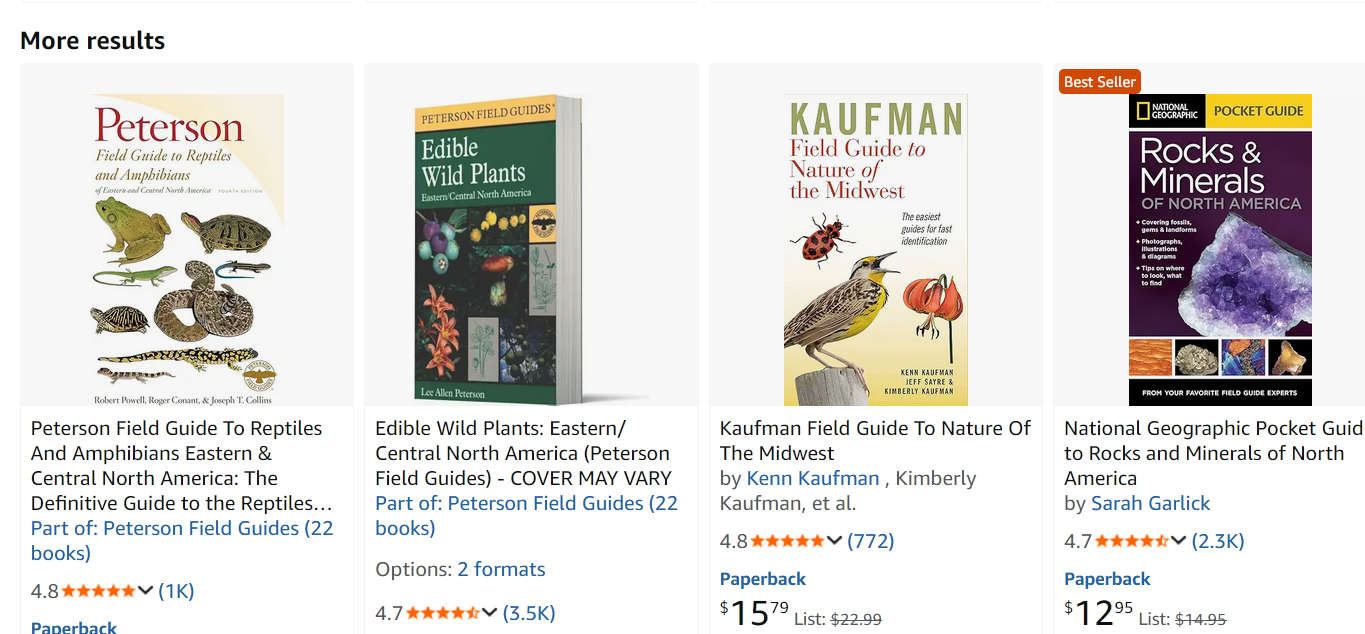Click star rating icons for Edible Wild Plants
The width and height of the screenshot is (1365, 634).
click(442, 613)
